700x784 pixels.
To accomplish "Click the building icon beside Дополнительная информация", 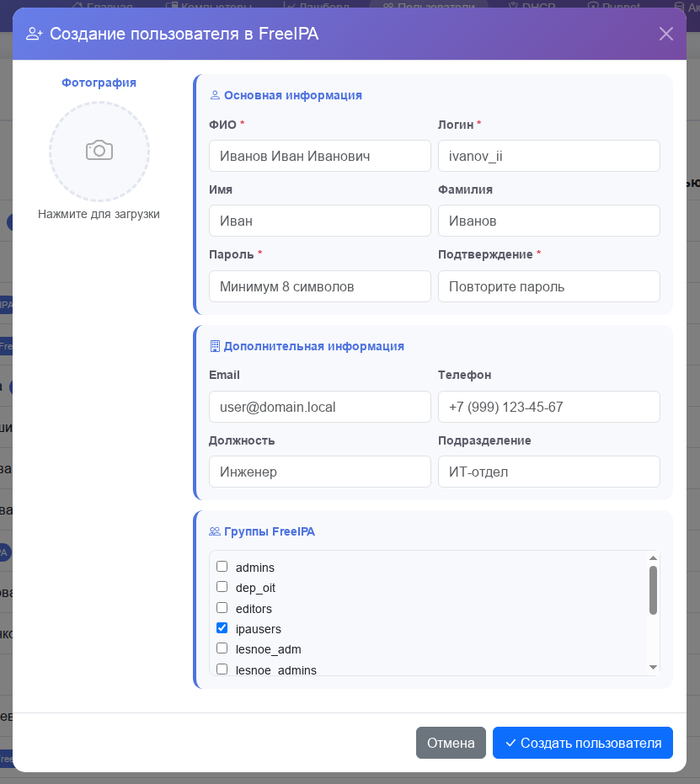I will click(214, 346).
